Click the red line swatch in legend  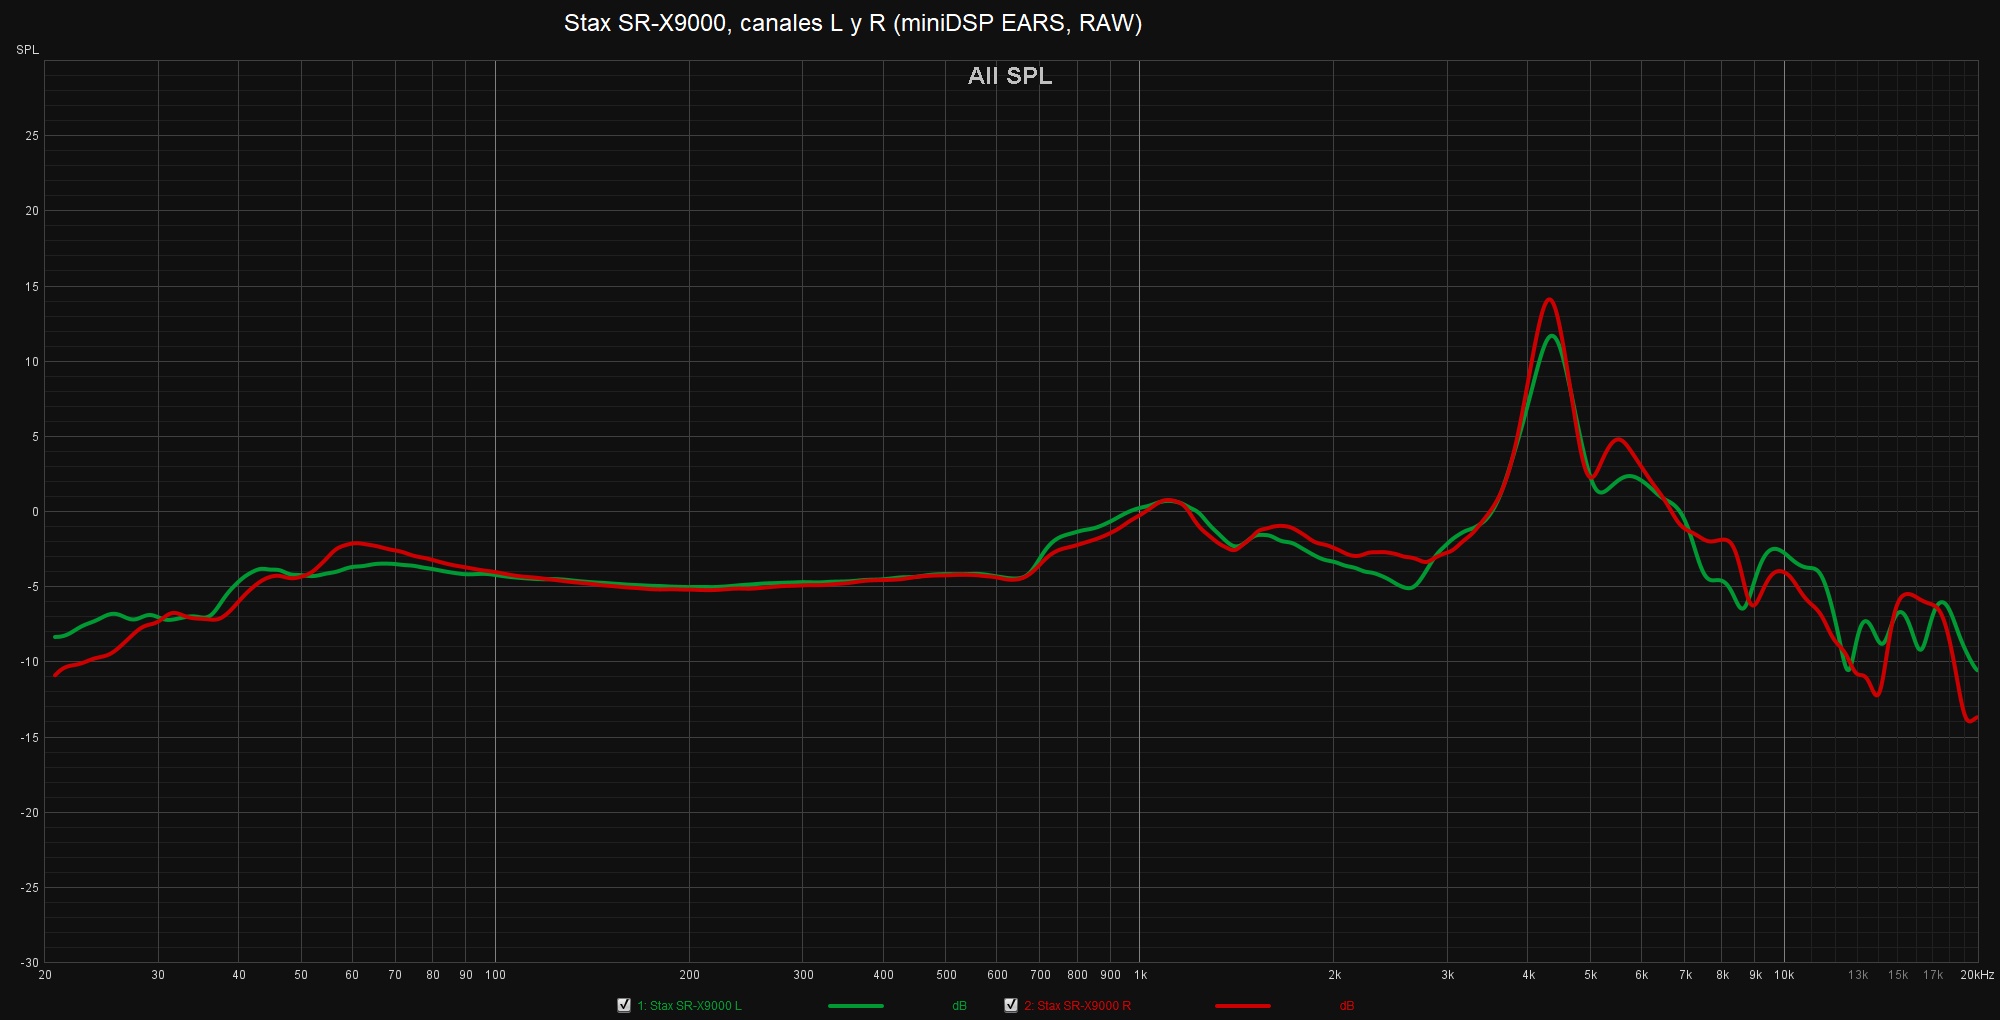coord(1242,1006)
